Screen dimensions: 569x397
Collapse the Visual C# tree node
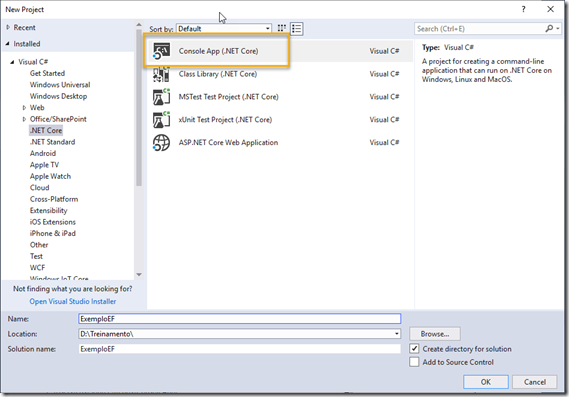point(12,62)
